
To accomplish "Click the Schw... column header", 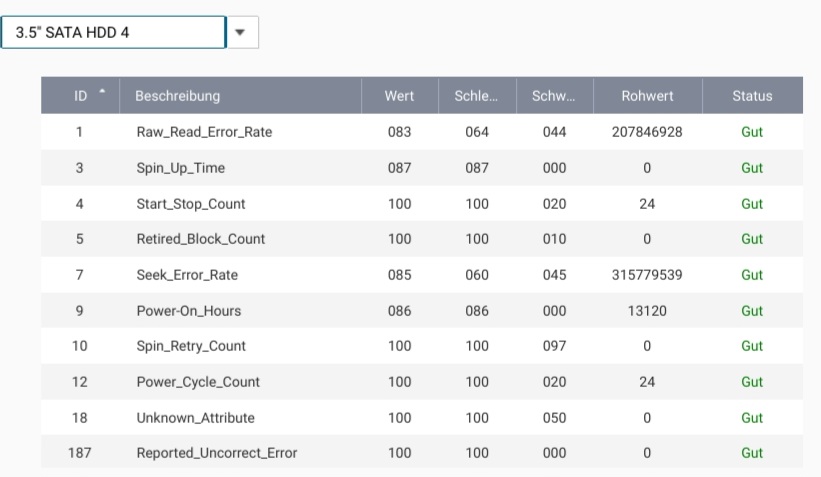I will coord(554,96).
